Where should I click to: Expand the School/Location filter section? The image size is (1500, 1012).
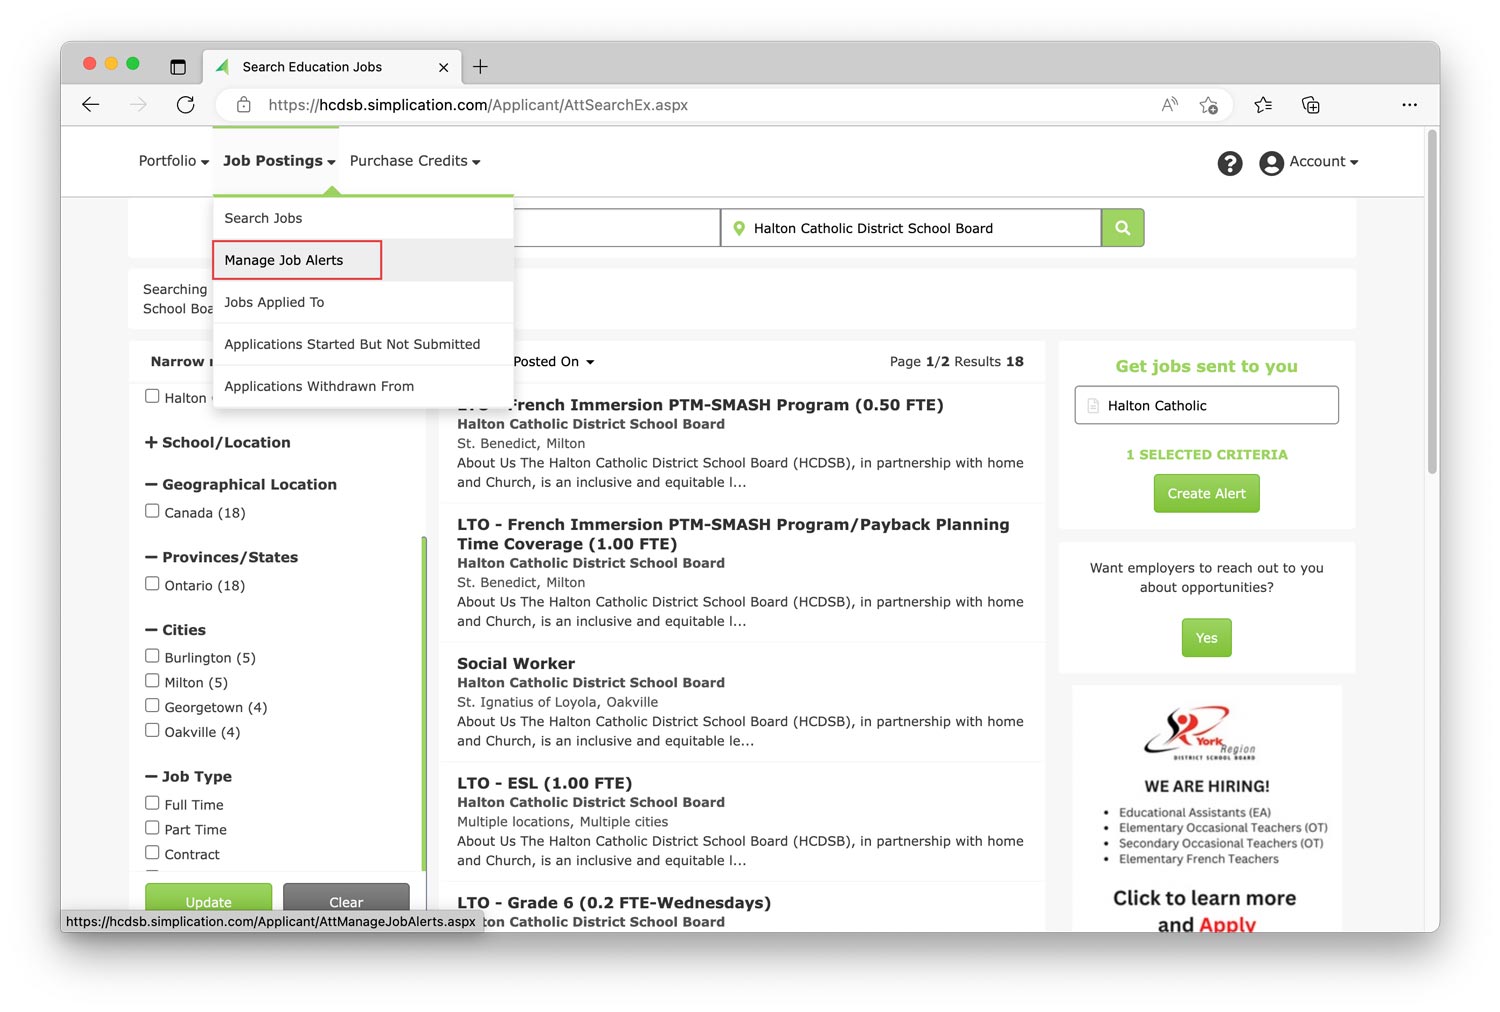click(218, 442)
